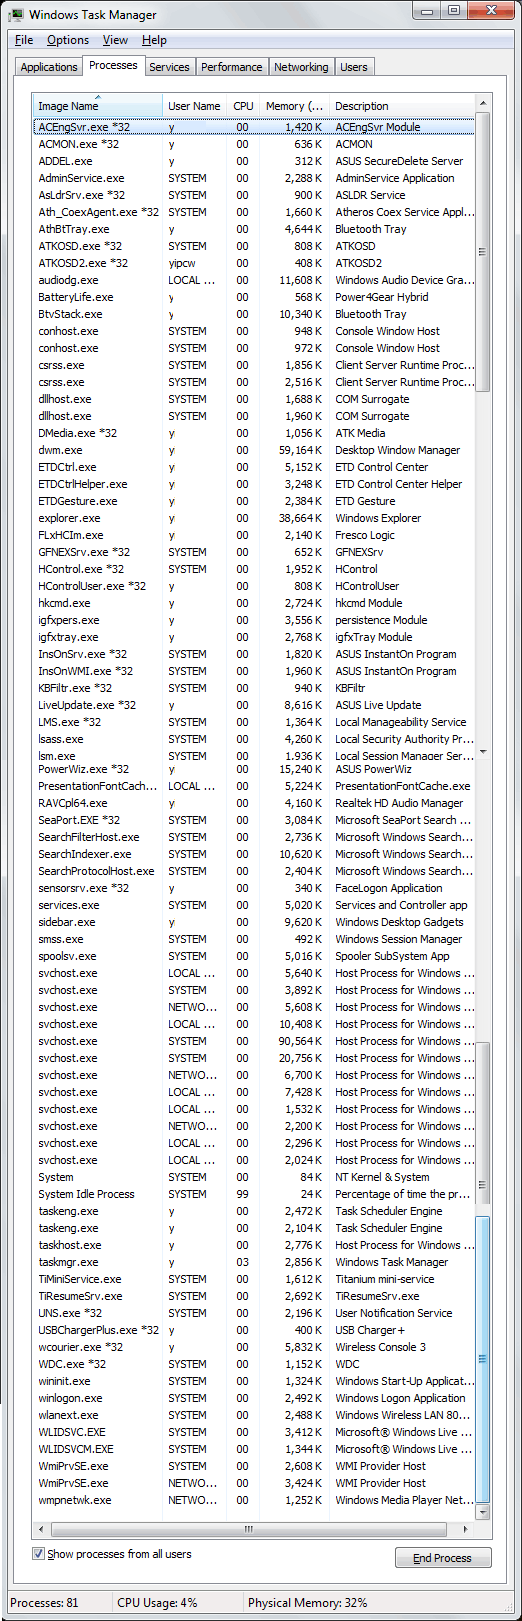
Task: Select the hkcmd.exe process
Action: [x=254, y=603]
